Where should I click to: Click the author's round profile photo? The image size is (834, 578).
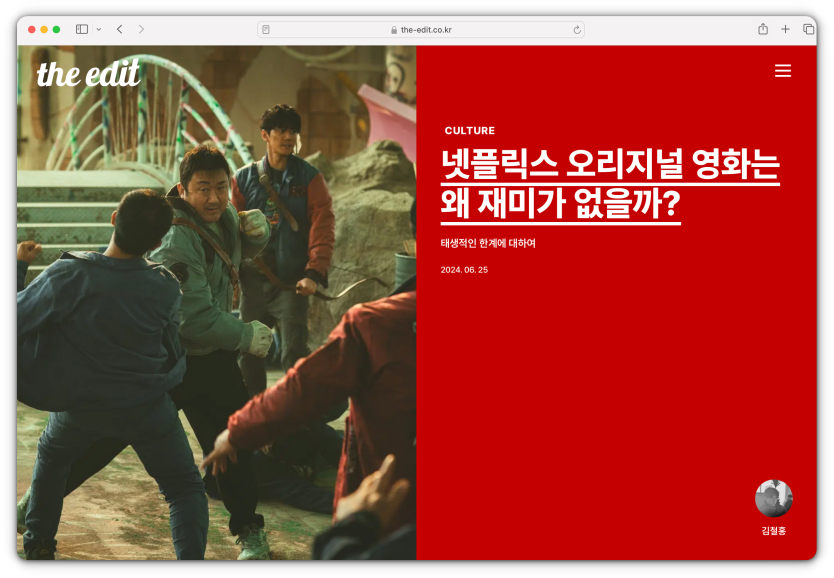pyautogui.click(x=773, y=498)
